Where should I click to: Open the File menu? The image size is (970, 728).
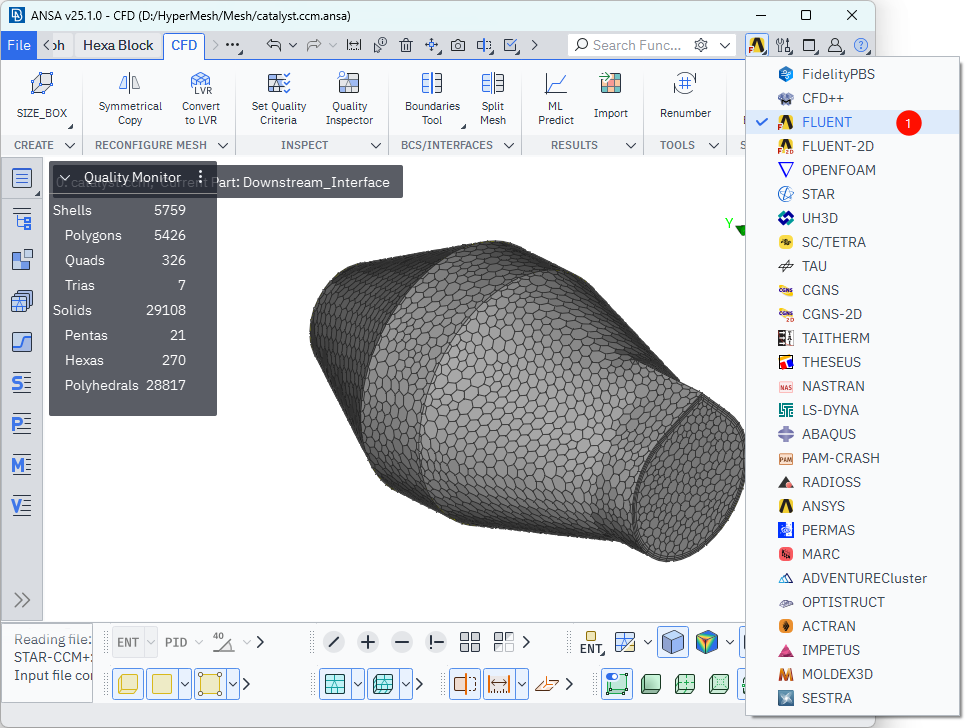point(19,45)
